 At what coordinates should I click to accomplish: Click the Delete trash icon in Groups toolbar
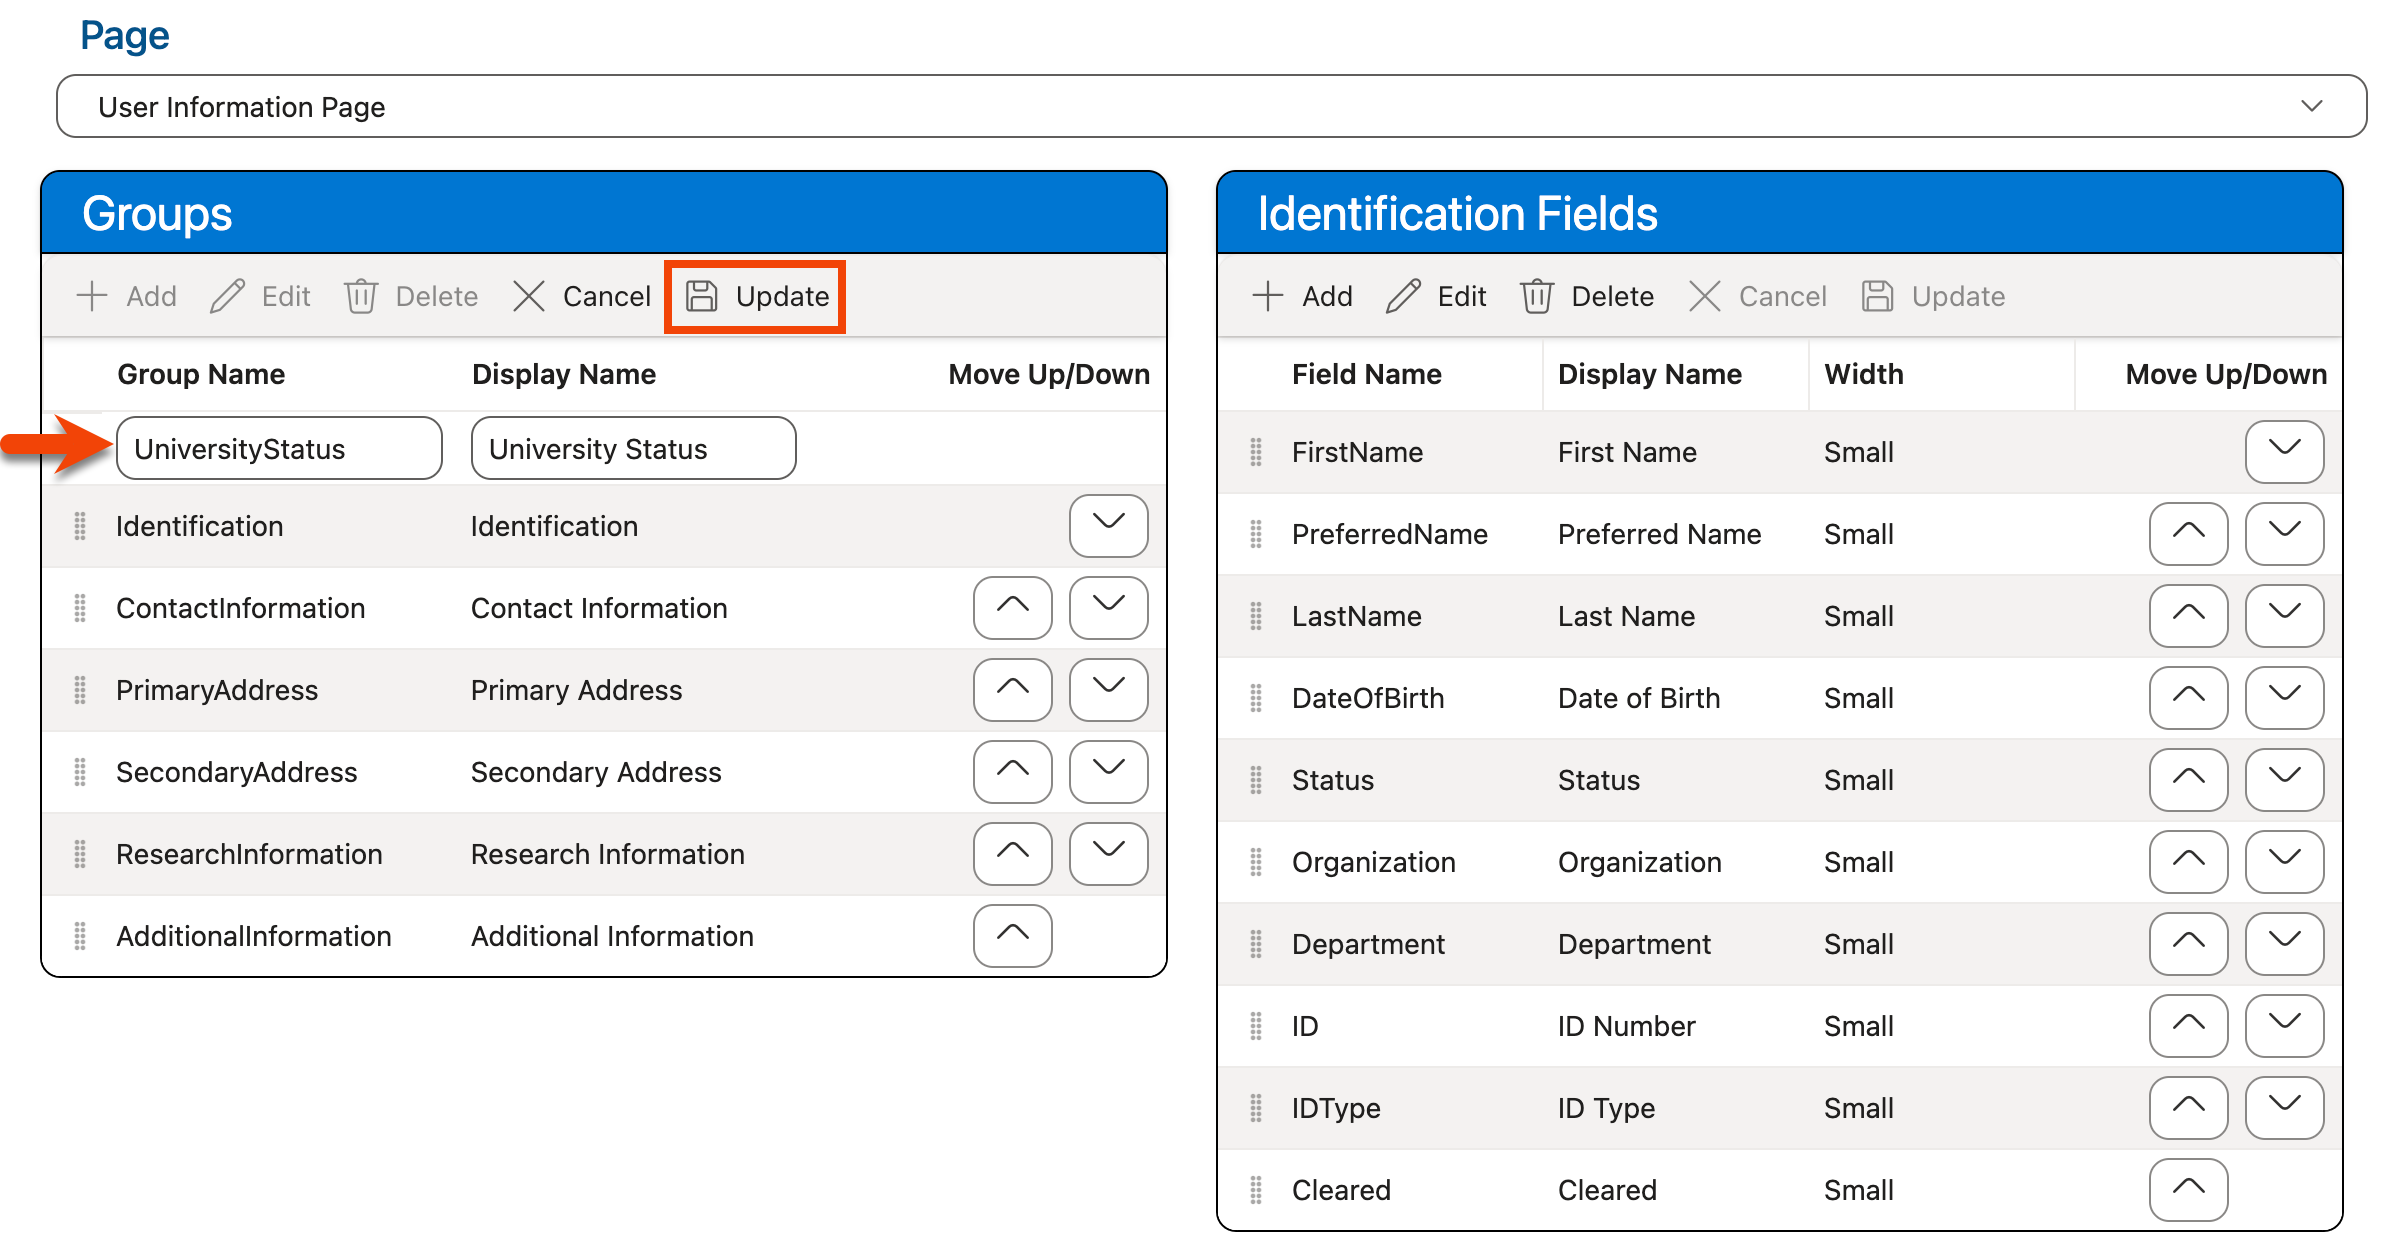click(x=362, y=295)
